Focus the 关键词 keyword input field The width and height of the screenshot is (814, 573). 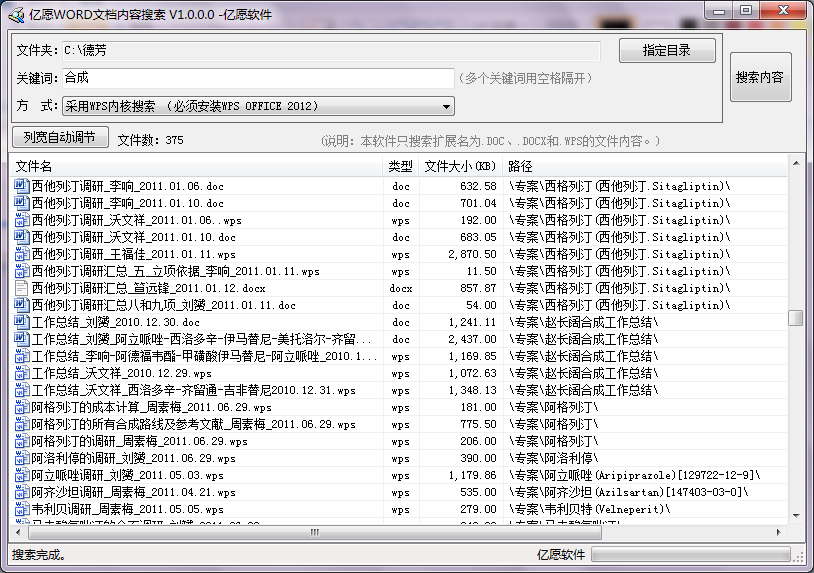(258, 78)
